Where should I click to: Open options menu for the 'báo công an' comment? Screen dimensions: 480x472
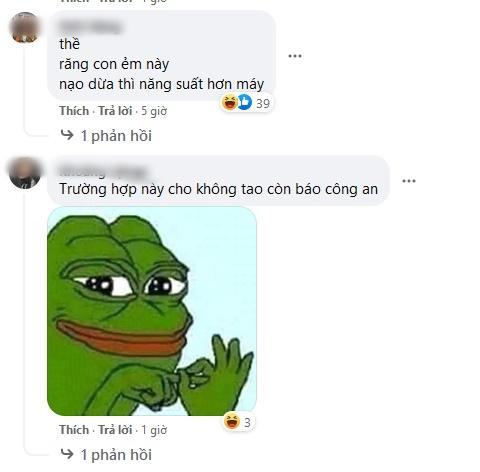[x=409, y=181]
